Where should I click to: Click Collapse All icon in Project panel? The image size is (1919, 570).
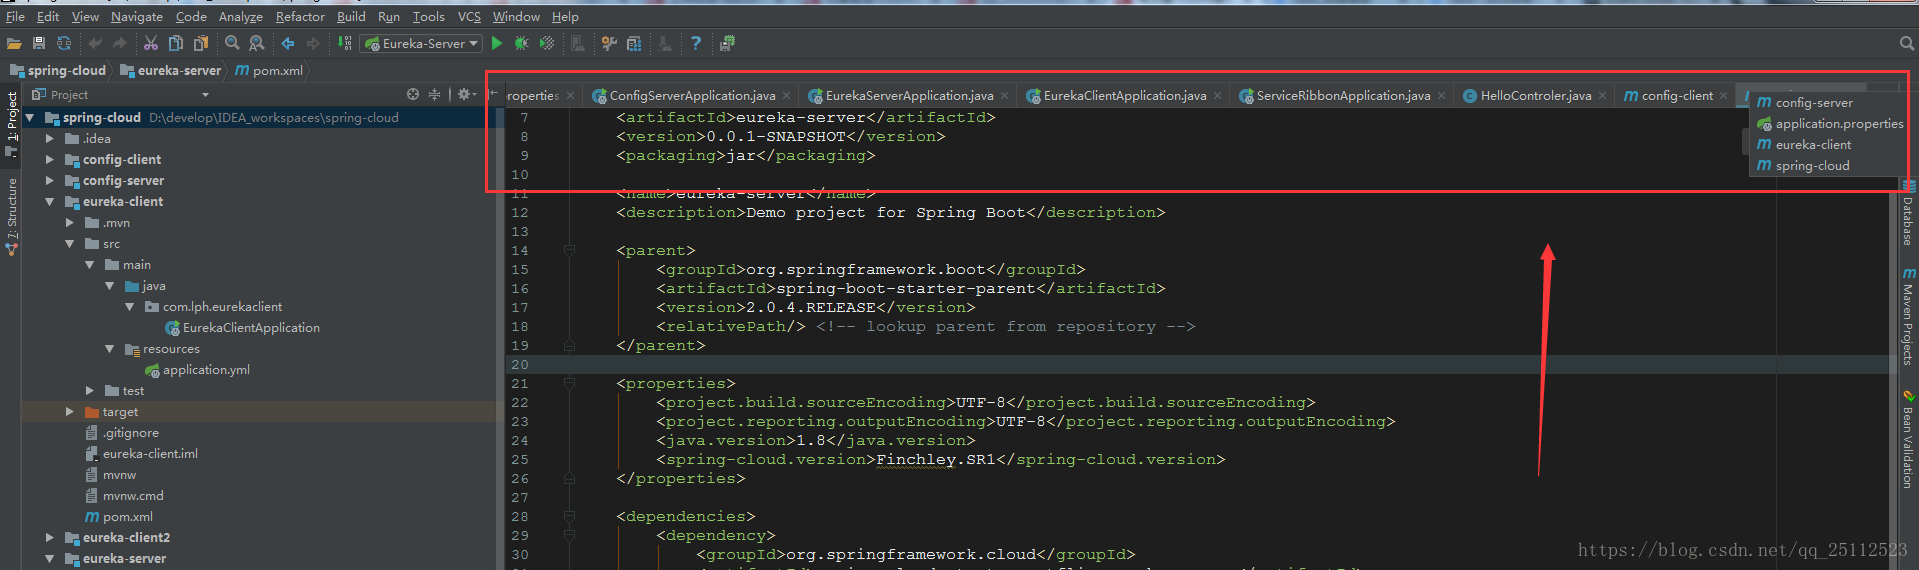434,94
